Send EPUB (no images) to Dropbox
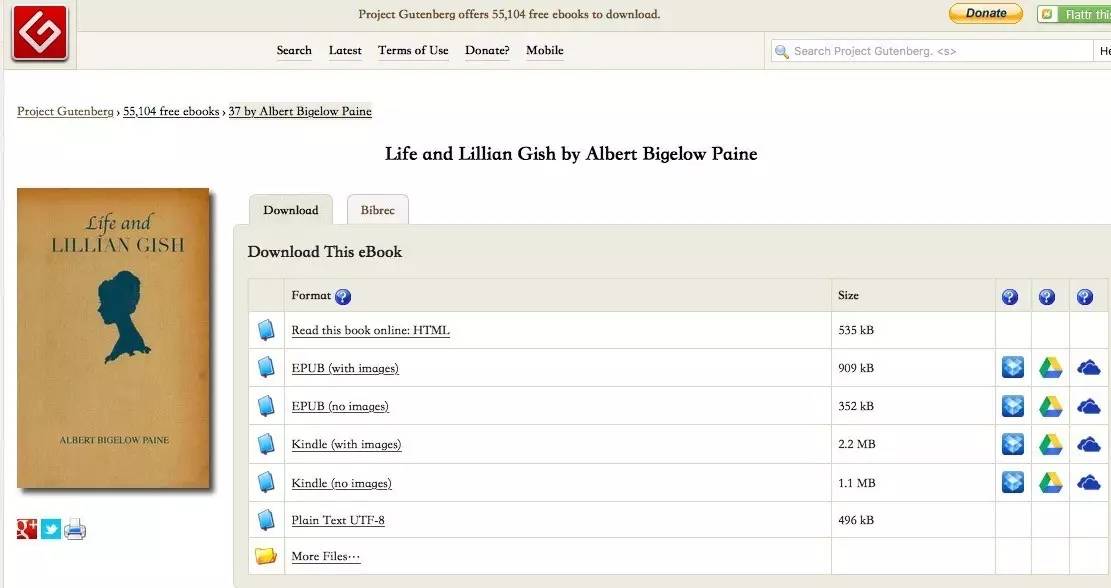 tap(1013, 405)
